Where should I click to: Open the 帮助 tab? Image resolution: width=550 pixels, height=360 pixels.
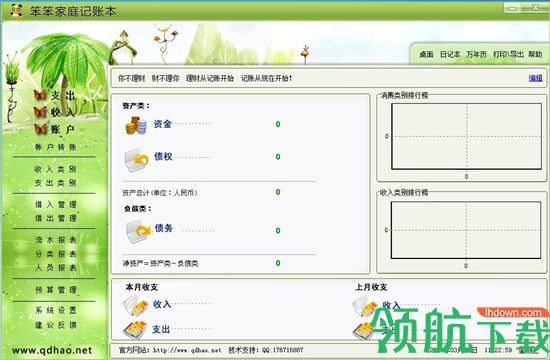tap(535, 54)
